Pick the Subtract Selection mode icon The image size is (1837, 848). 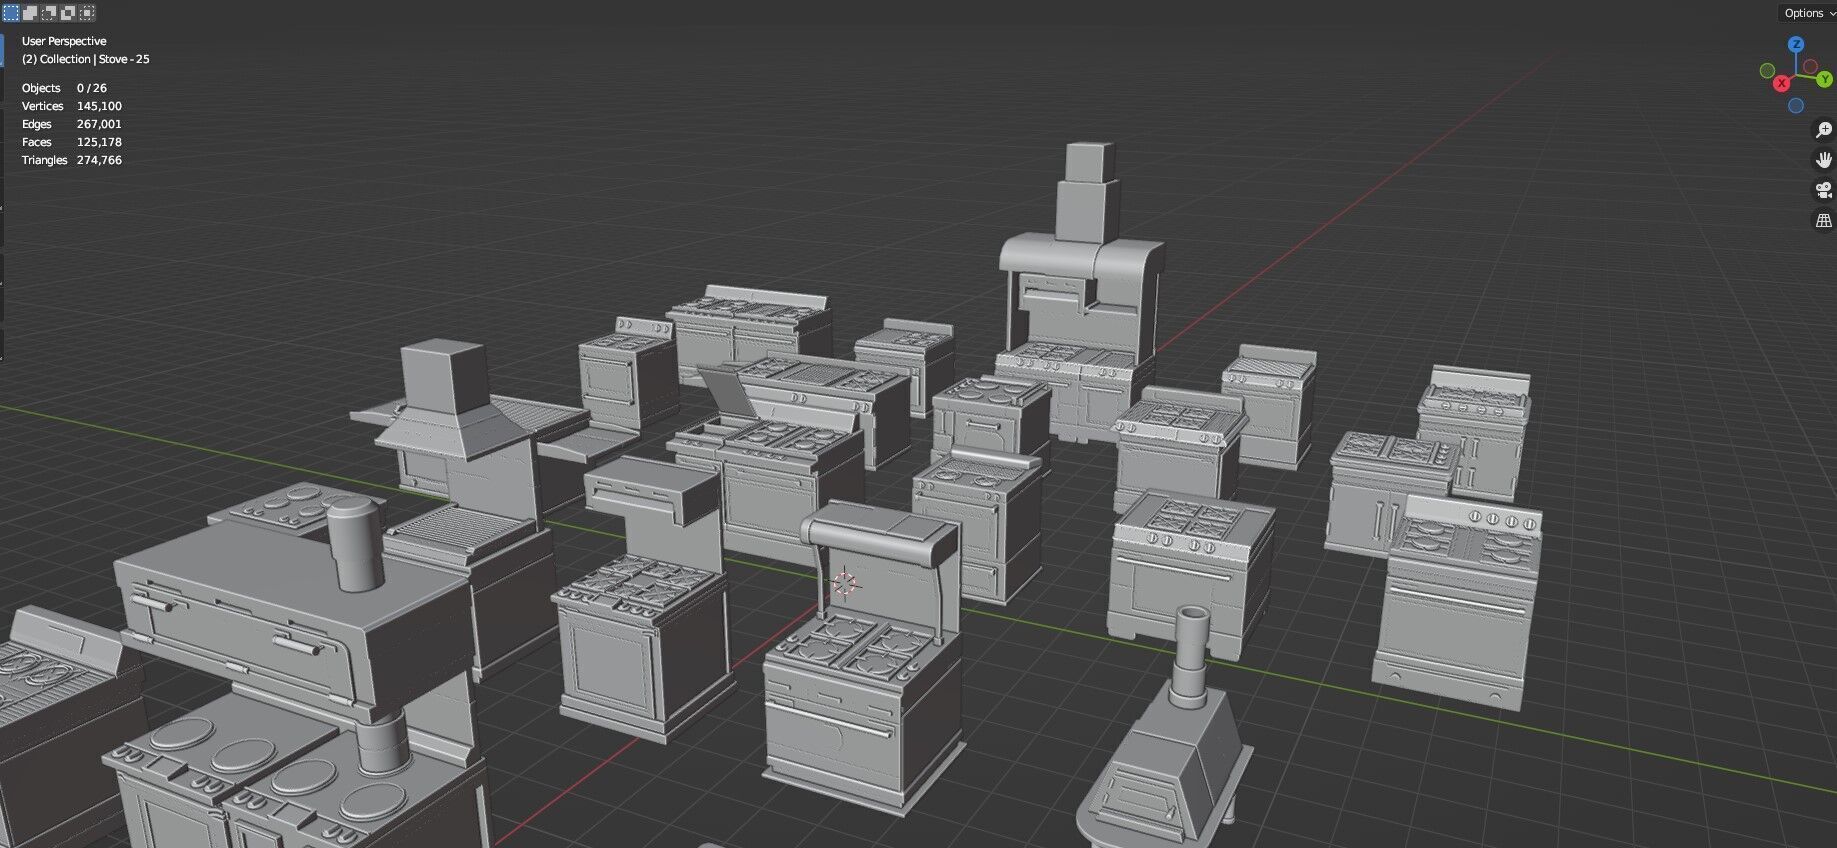pyautogui.click(x=49, y=13)
